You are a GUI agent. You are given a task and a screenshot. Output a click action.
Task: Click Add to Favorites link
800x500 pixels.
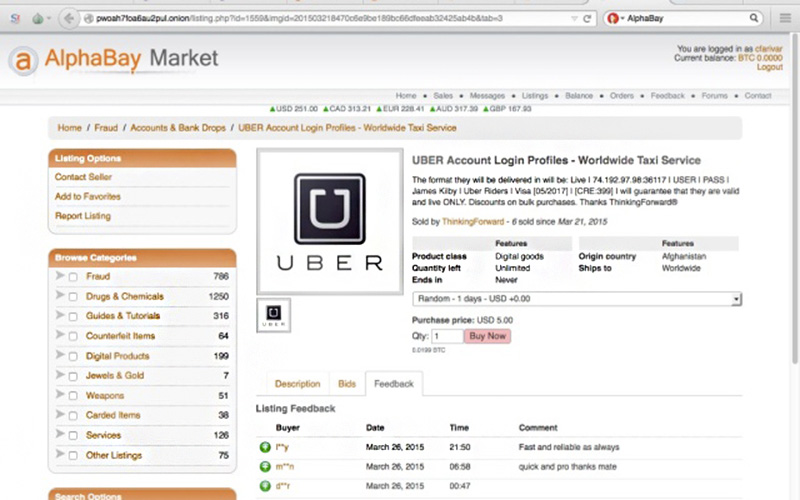click(88, 196)
